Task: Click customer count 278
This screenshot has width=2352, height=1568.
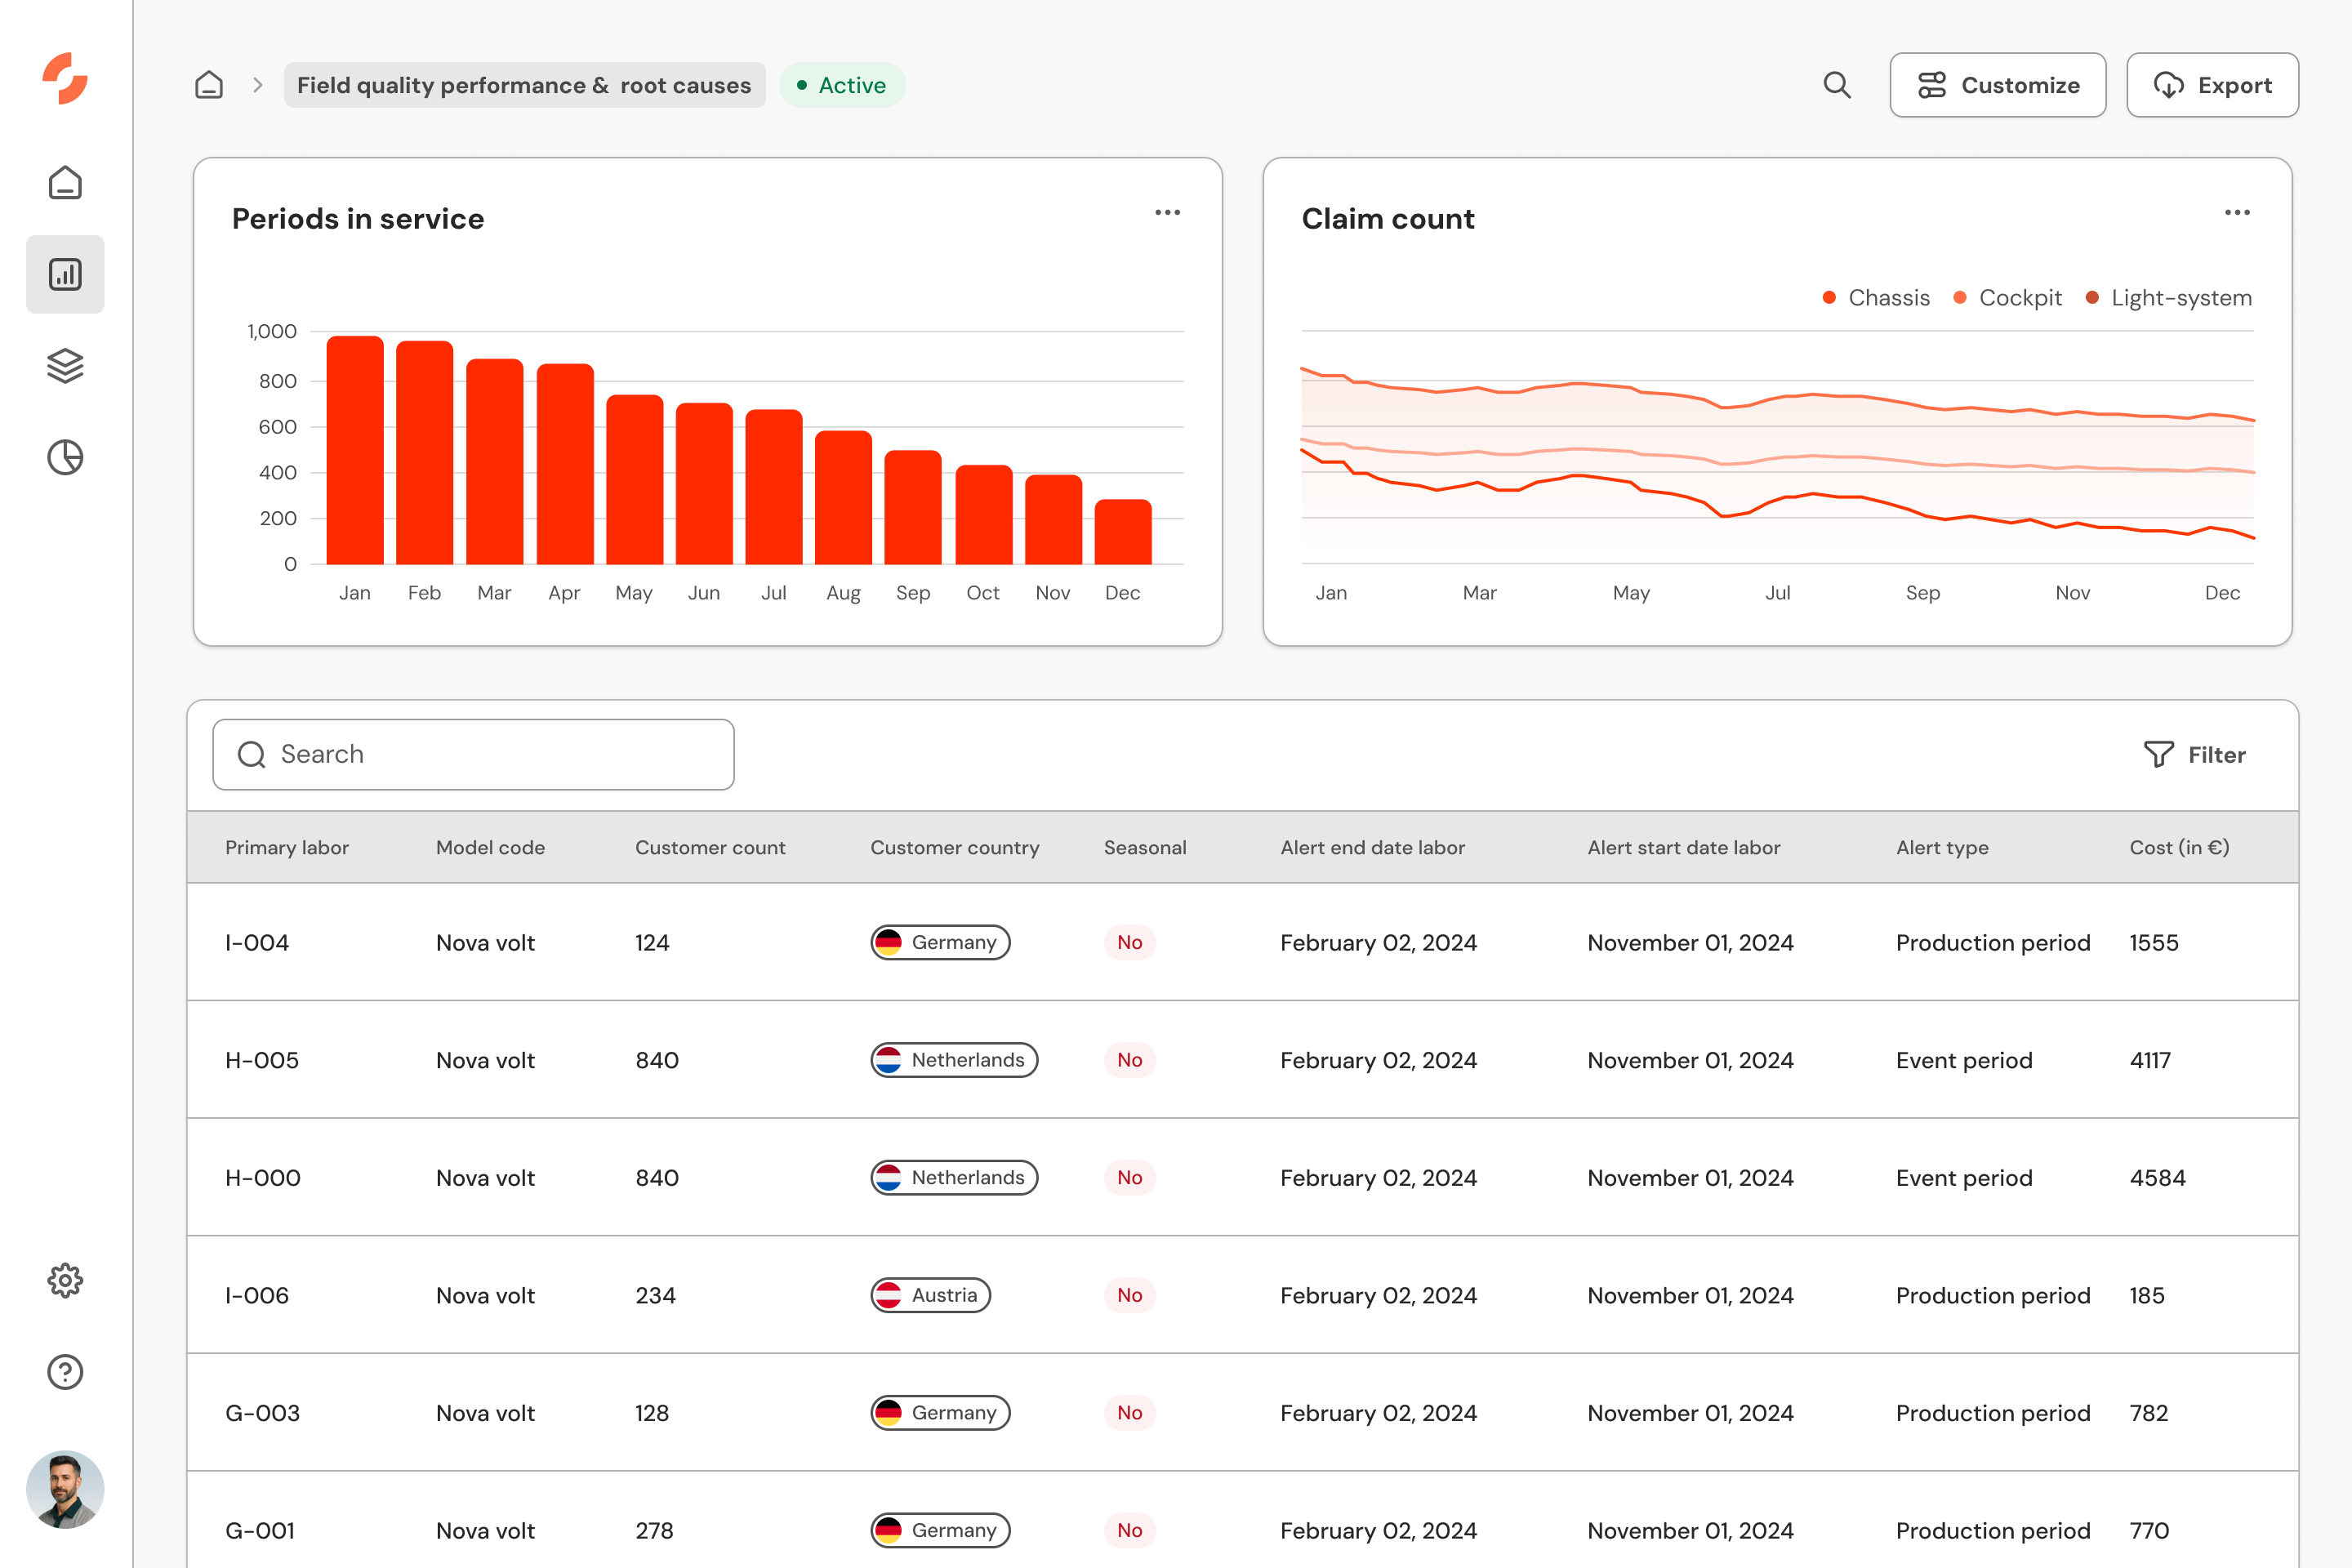Action: (x=654, y=1530)
